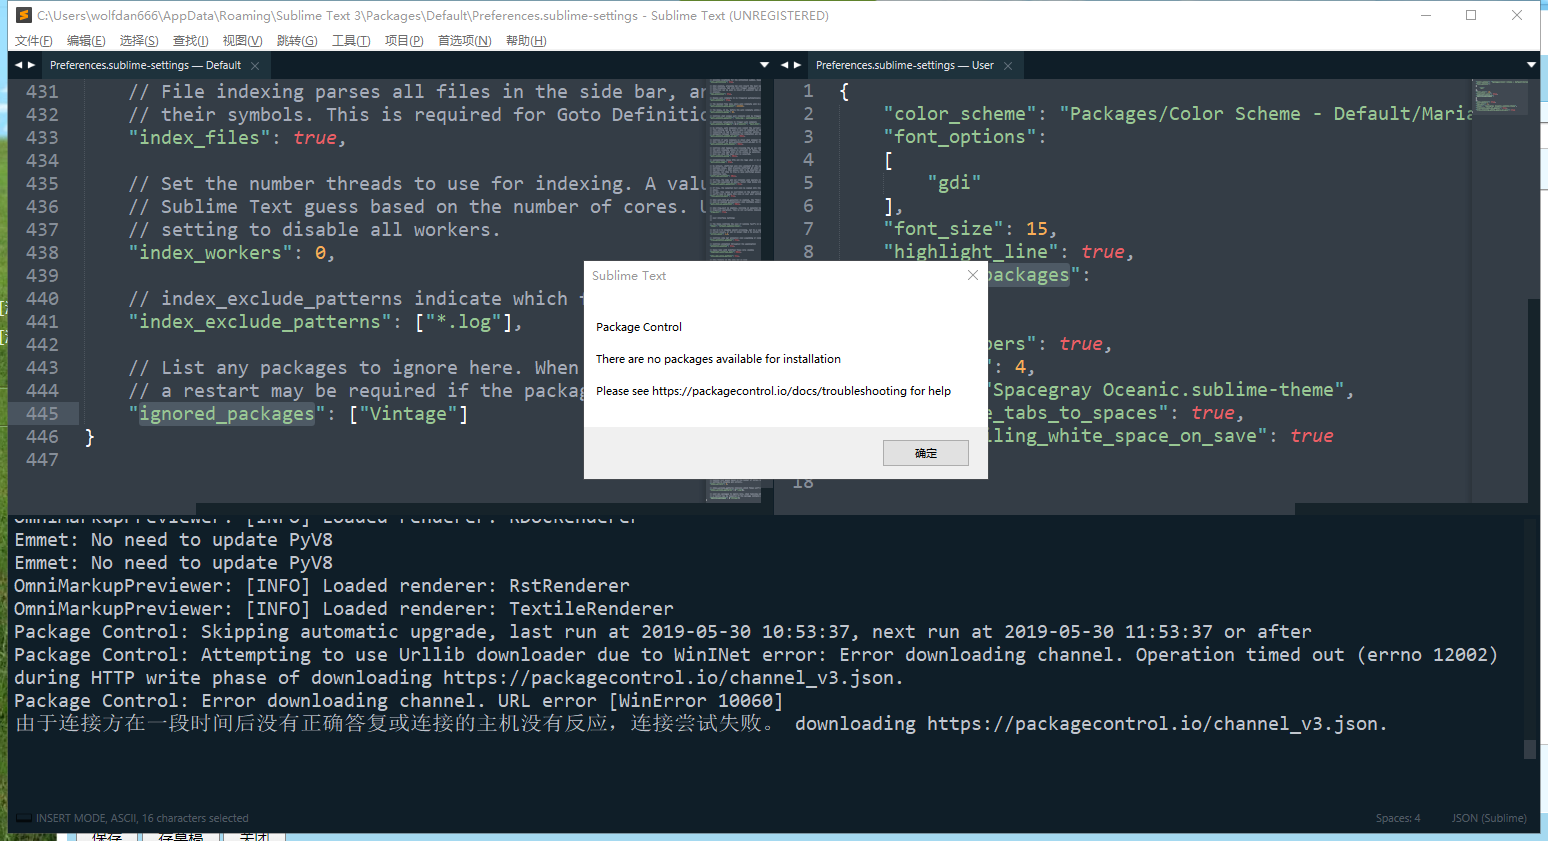Maximize the Sublime Text window
Screen dimensions: 1548x841
[x=1471, y=15]
